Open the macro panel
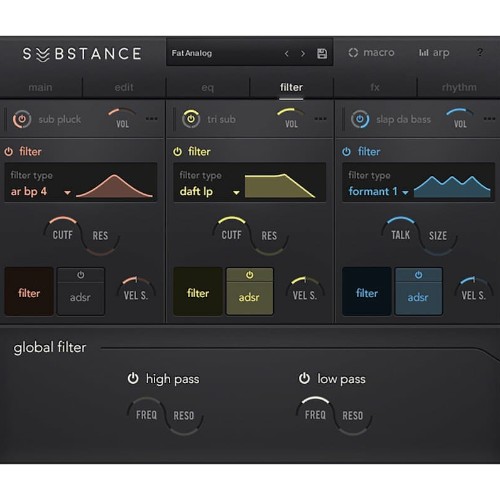Screen dimensions: 500x500 [x=371, y=53]
